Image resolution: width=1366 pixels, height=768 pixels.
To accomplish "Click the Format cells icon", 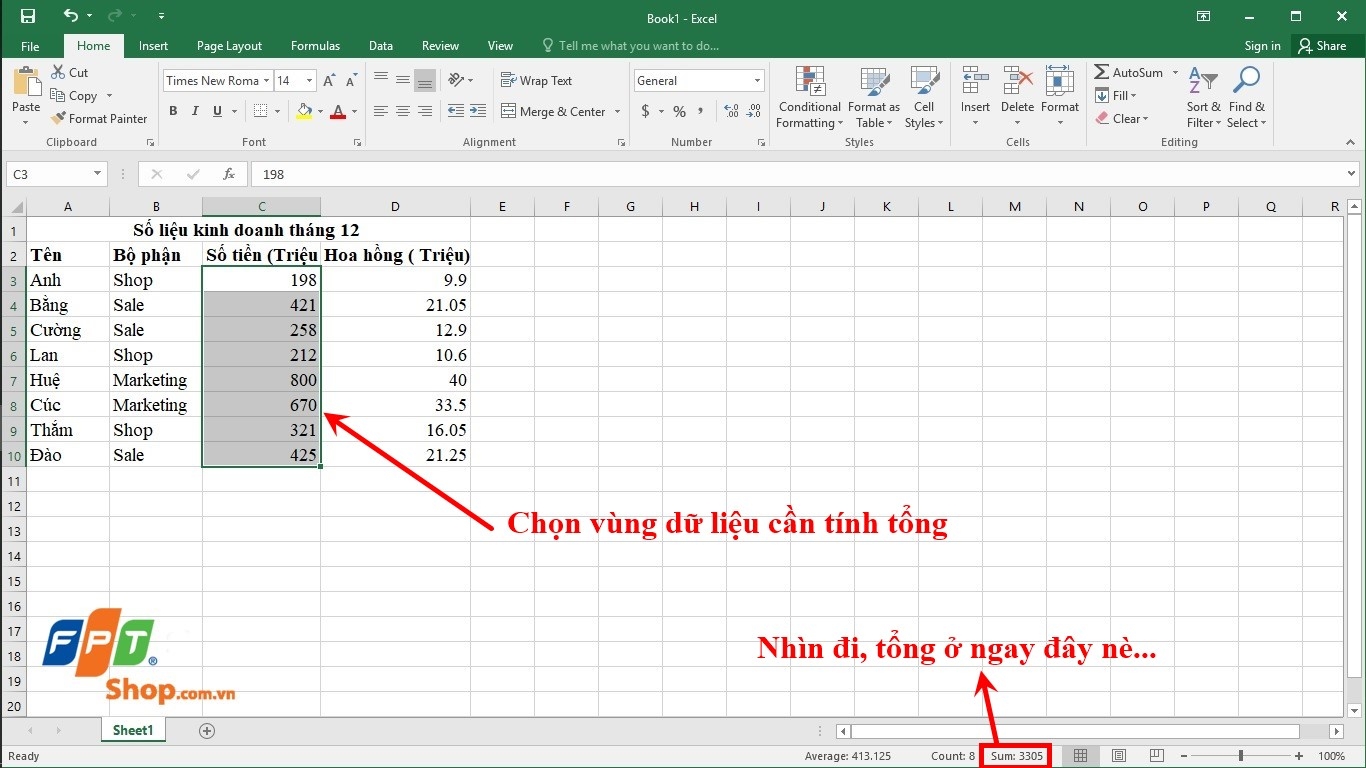I will pyautogui.click(x=1060, y=81).
